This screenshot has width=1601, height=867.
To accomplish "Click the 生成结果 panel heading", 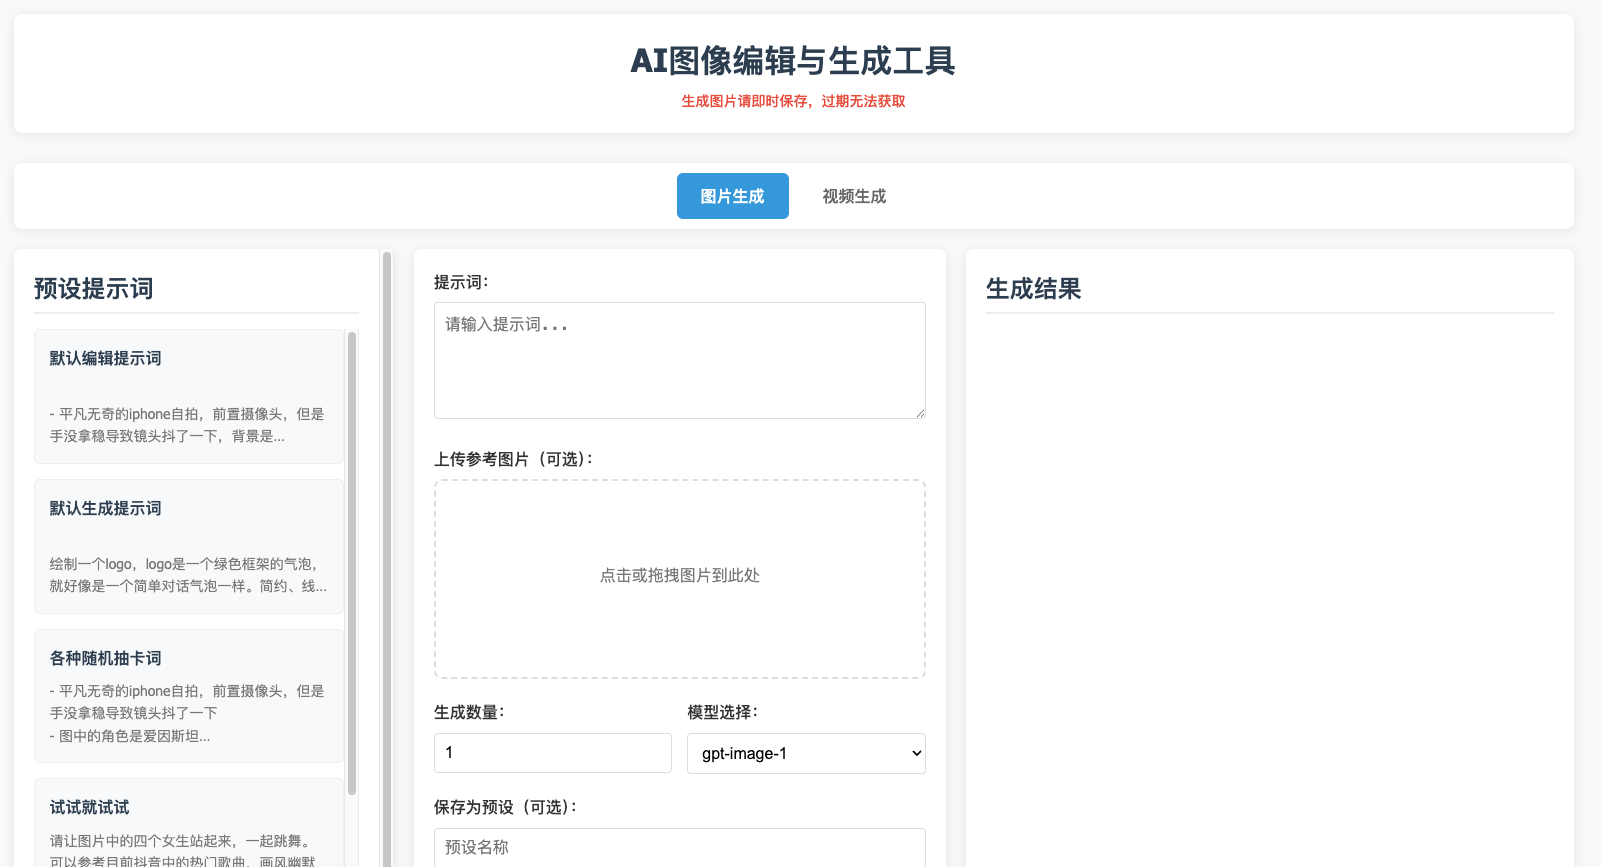I will [x=1033, y=289].
